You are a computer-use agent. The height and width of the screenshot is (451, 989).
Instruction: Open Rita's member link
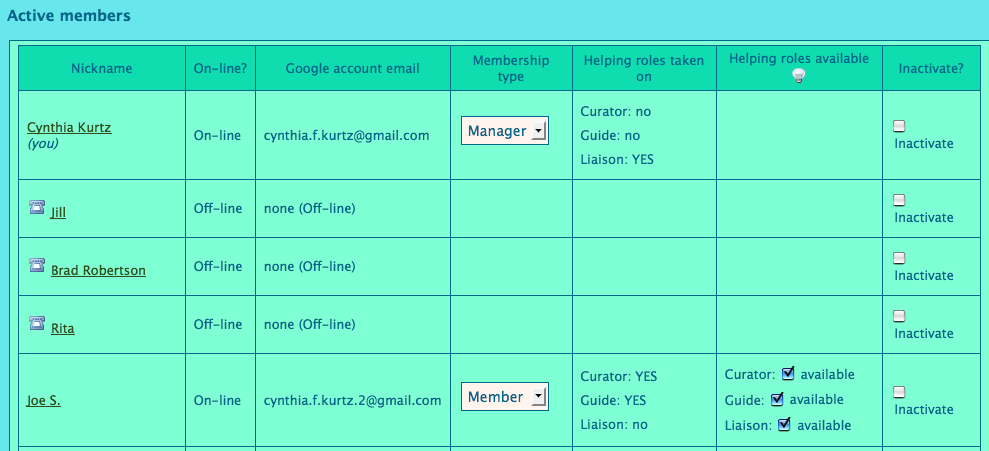click(62, 329)
